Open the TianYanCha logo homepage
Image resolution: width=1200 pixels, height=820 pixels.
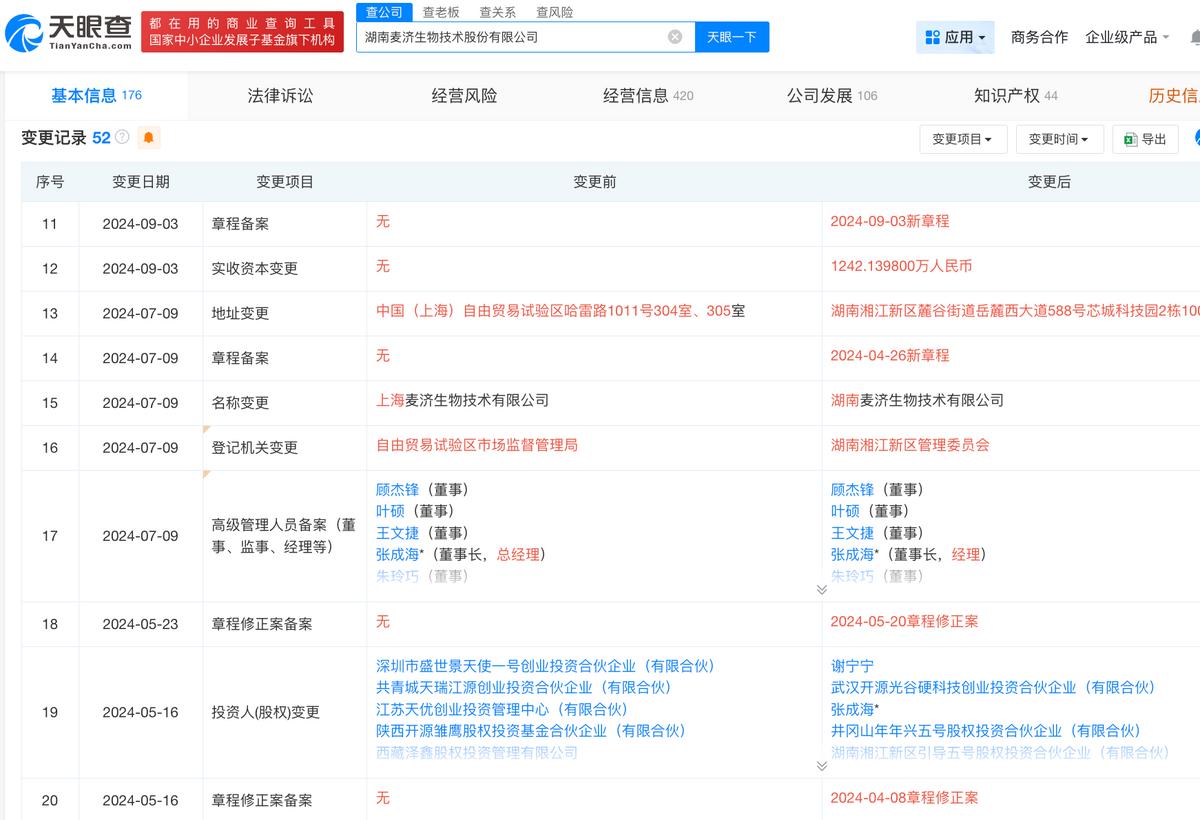coord(68,32)
